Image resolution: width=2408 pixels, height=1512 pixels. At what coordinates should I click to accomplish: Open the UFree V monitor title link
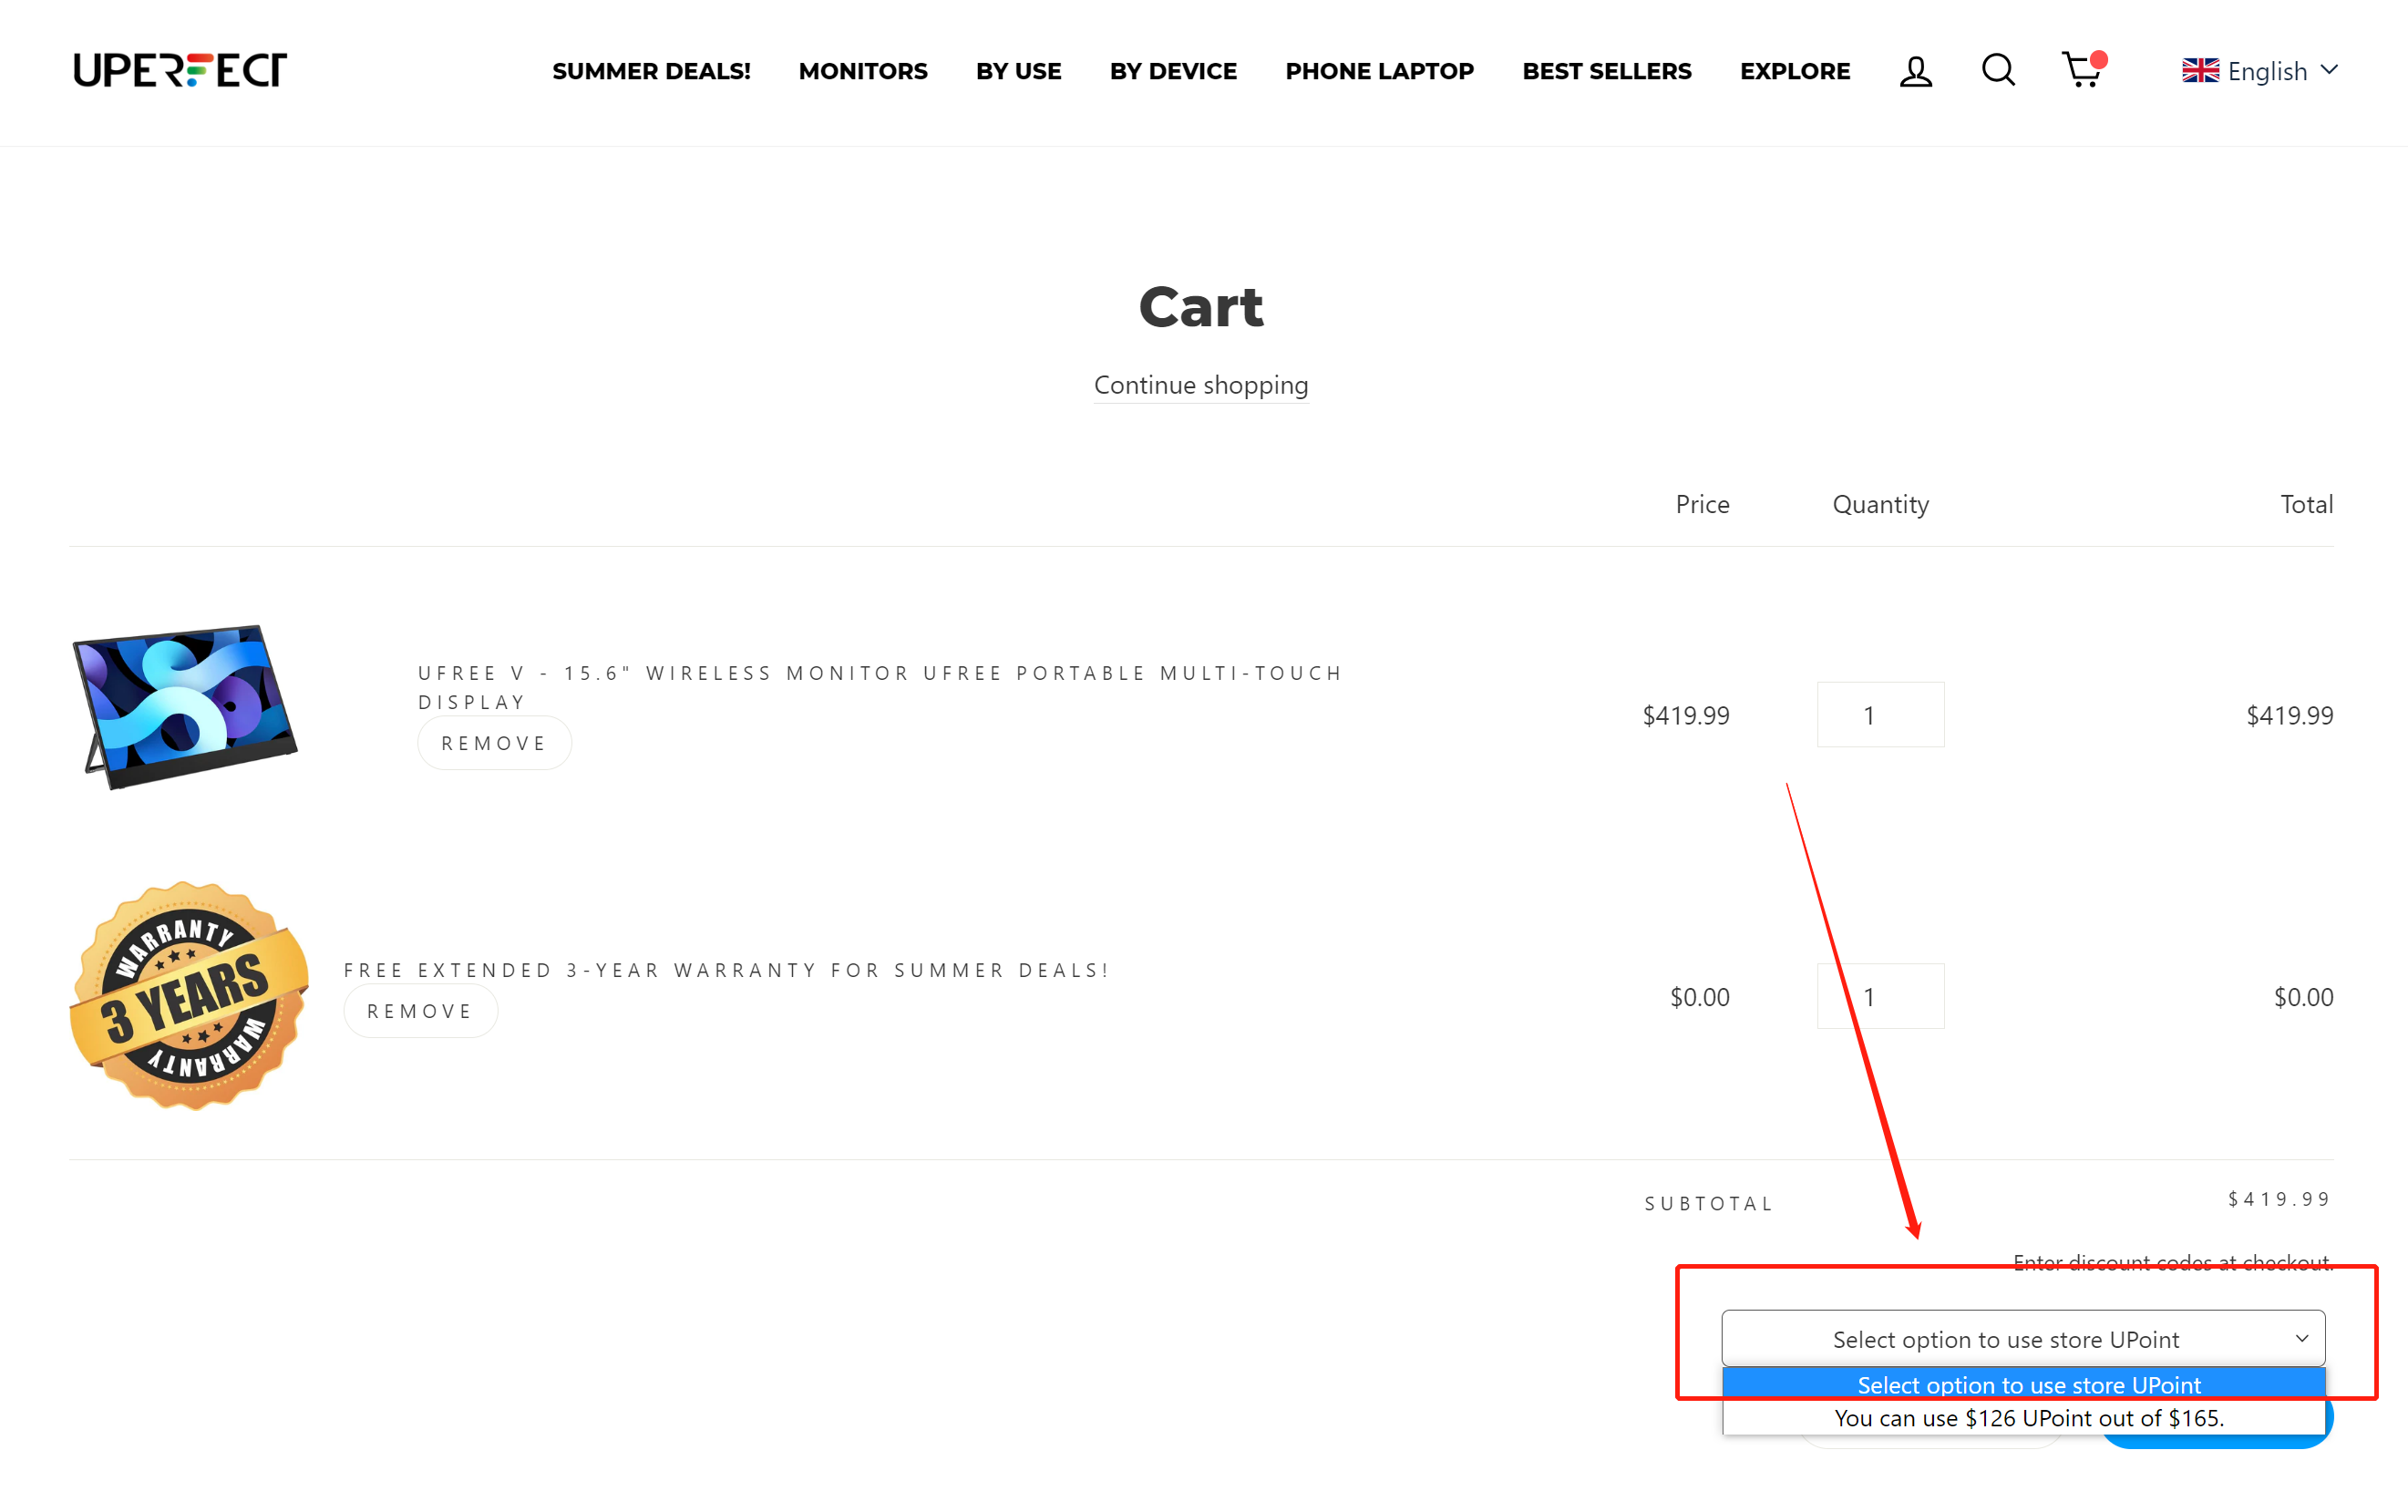point(879,687)
